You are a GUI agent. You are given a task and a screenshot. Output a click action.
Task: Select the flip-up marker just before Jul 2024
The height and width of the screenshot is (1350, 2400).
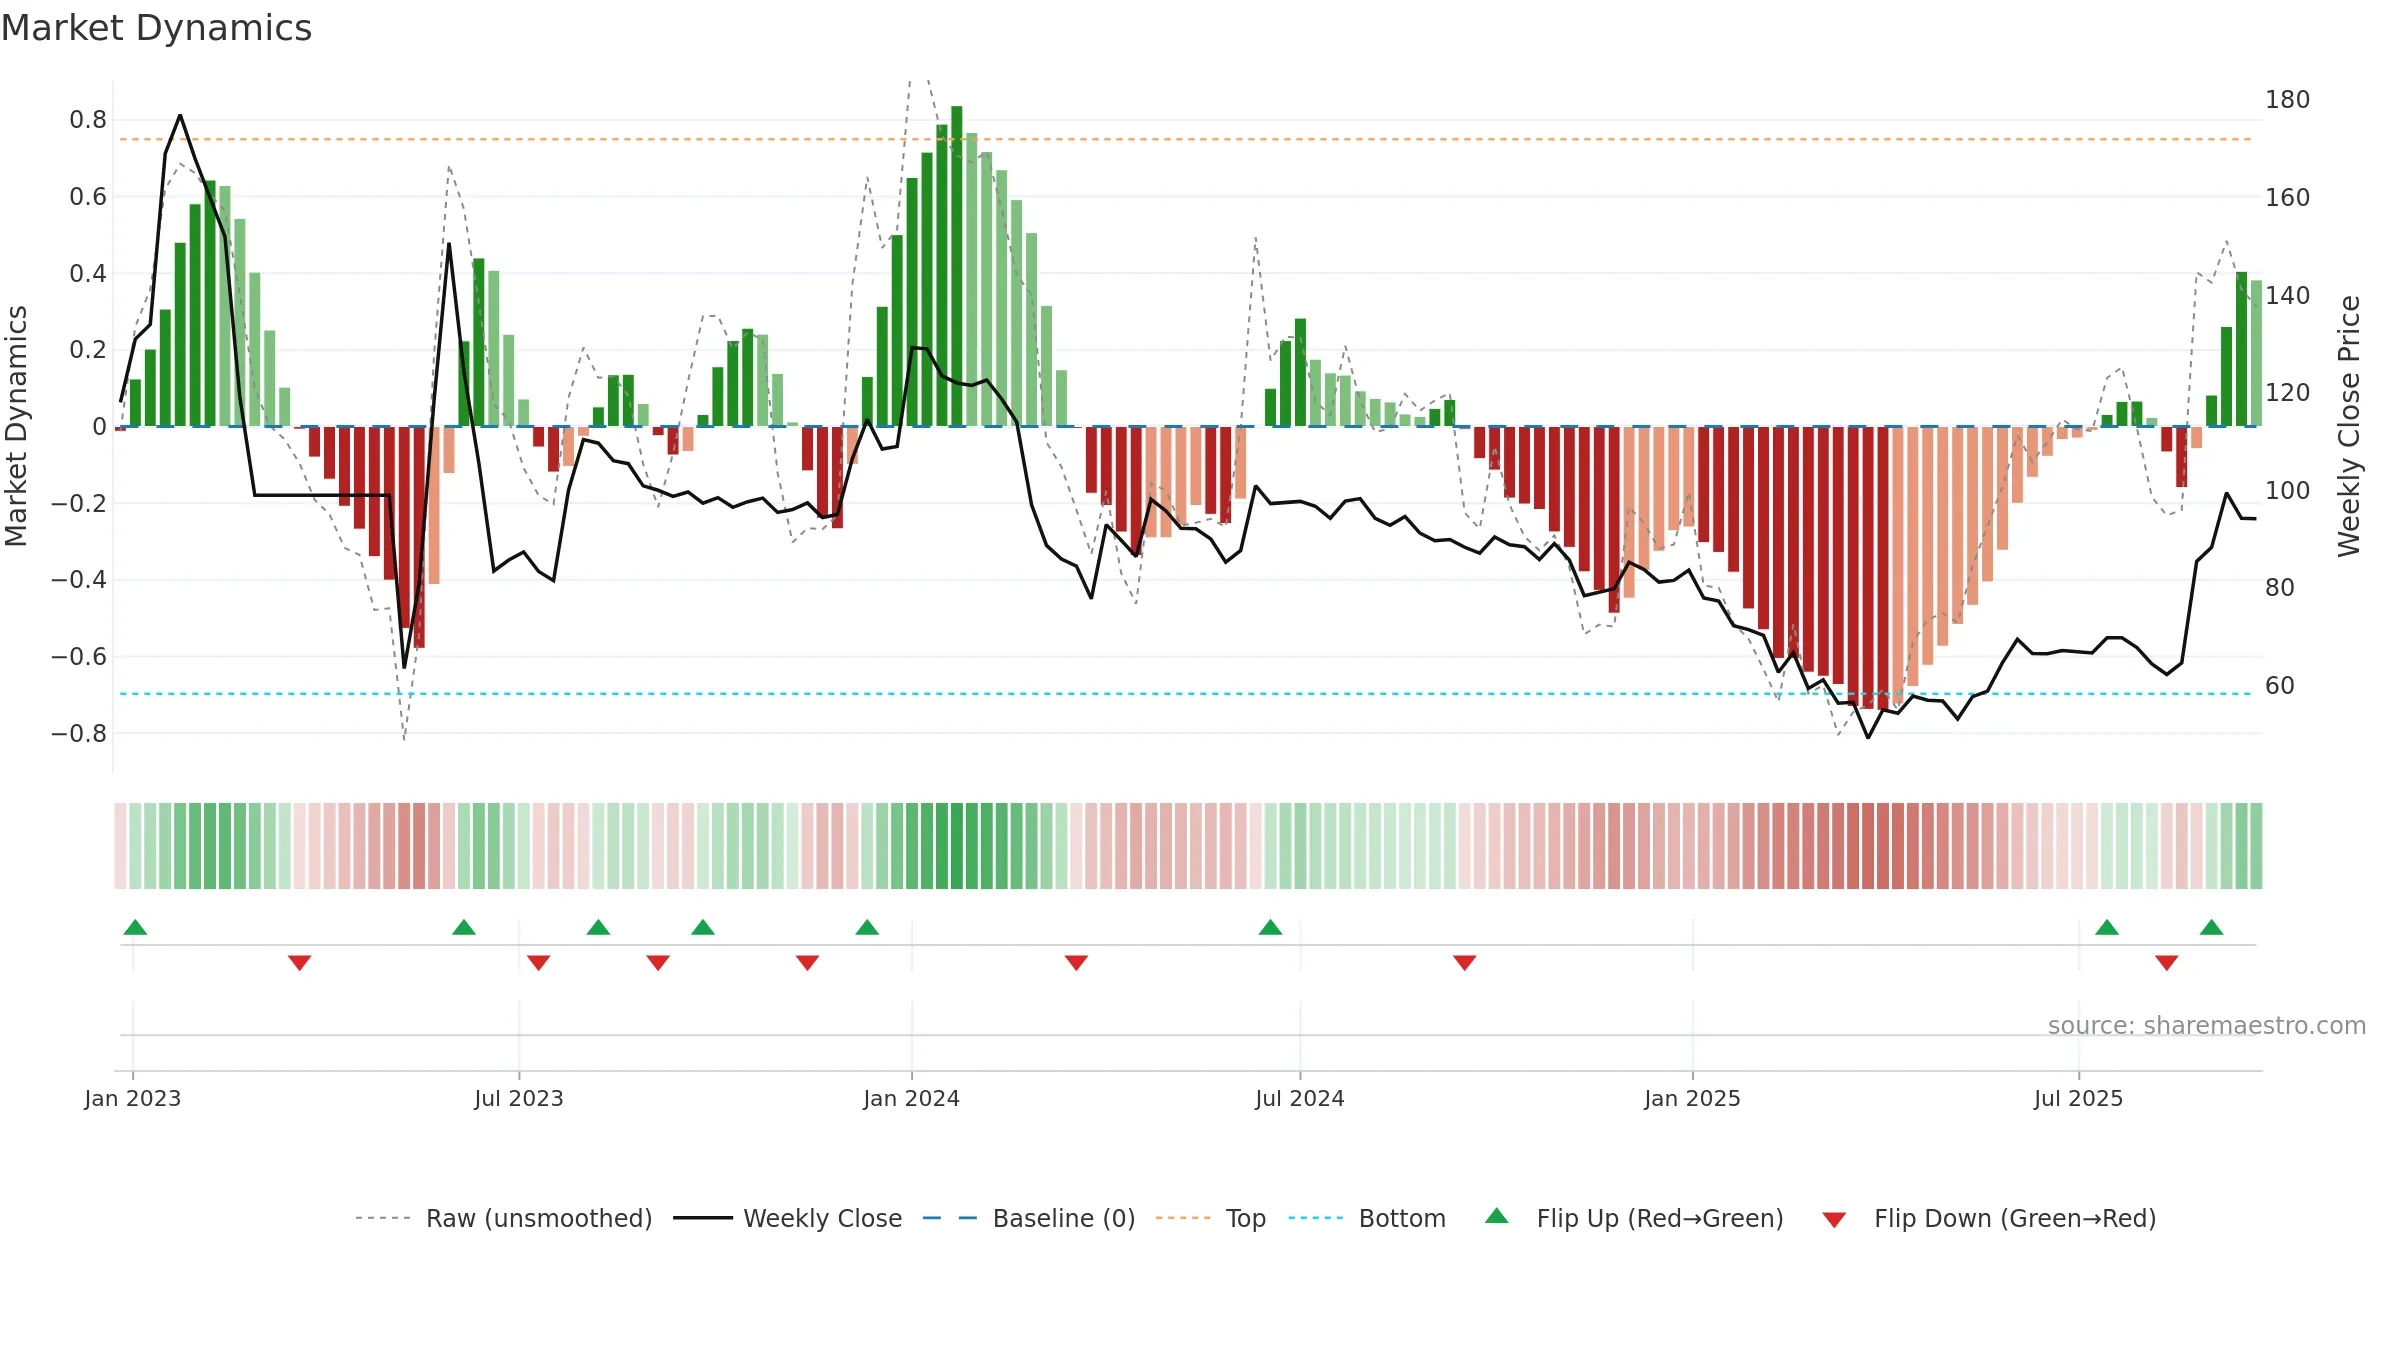pyautogui.click(x=1270, y=927)
